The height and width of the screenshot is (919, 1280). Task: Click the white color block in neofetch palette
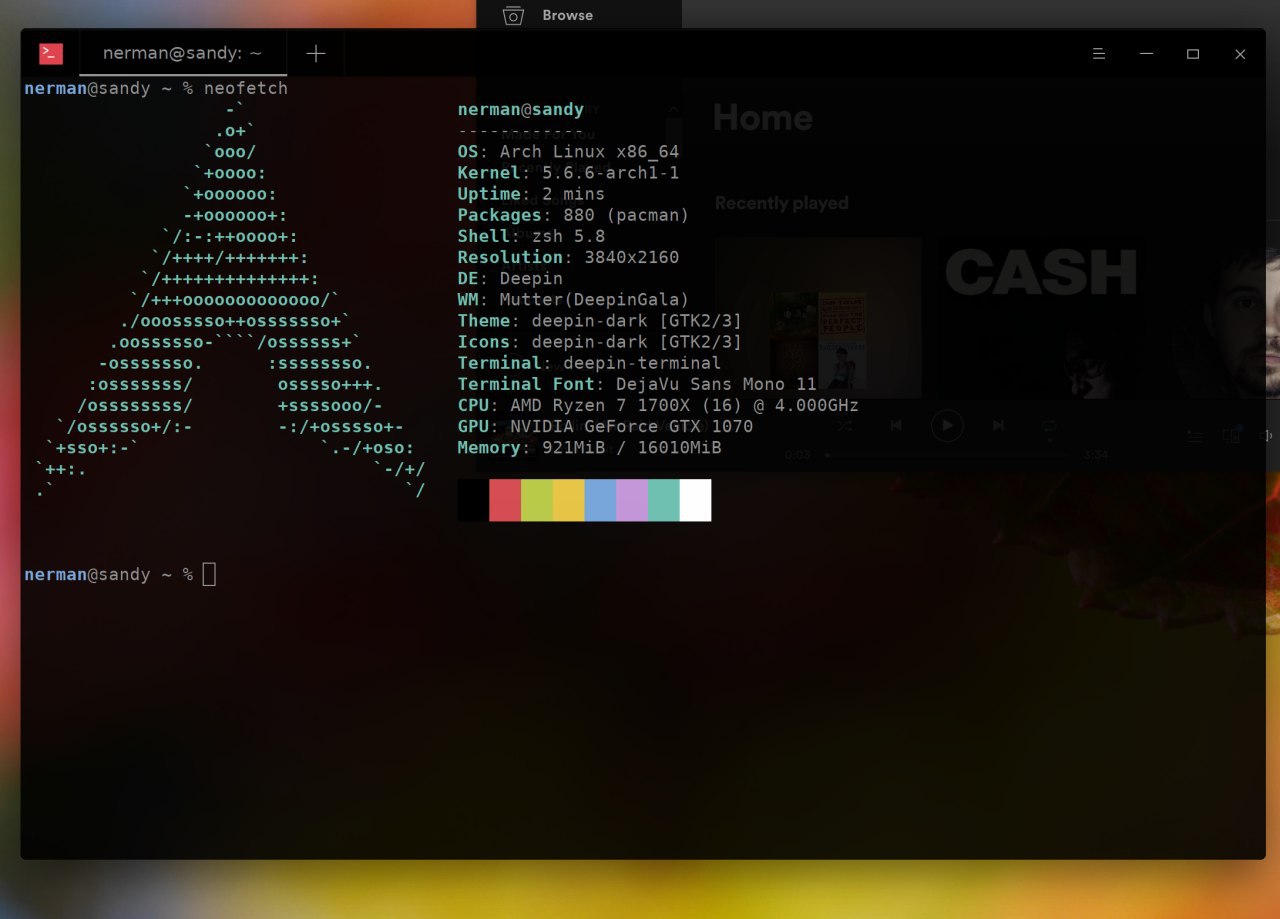696,500
